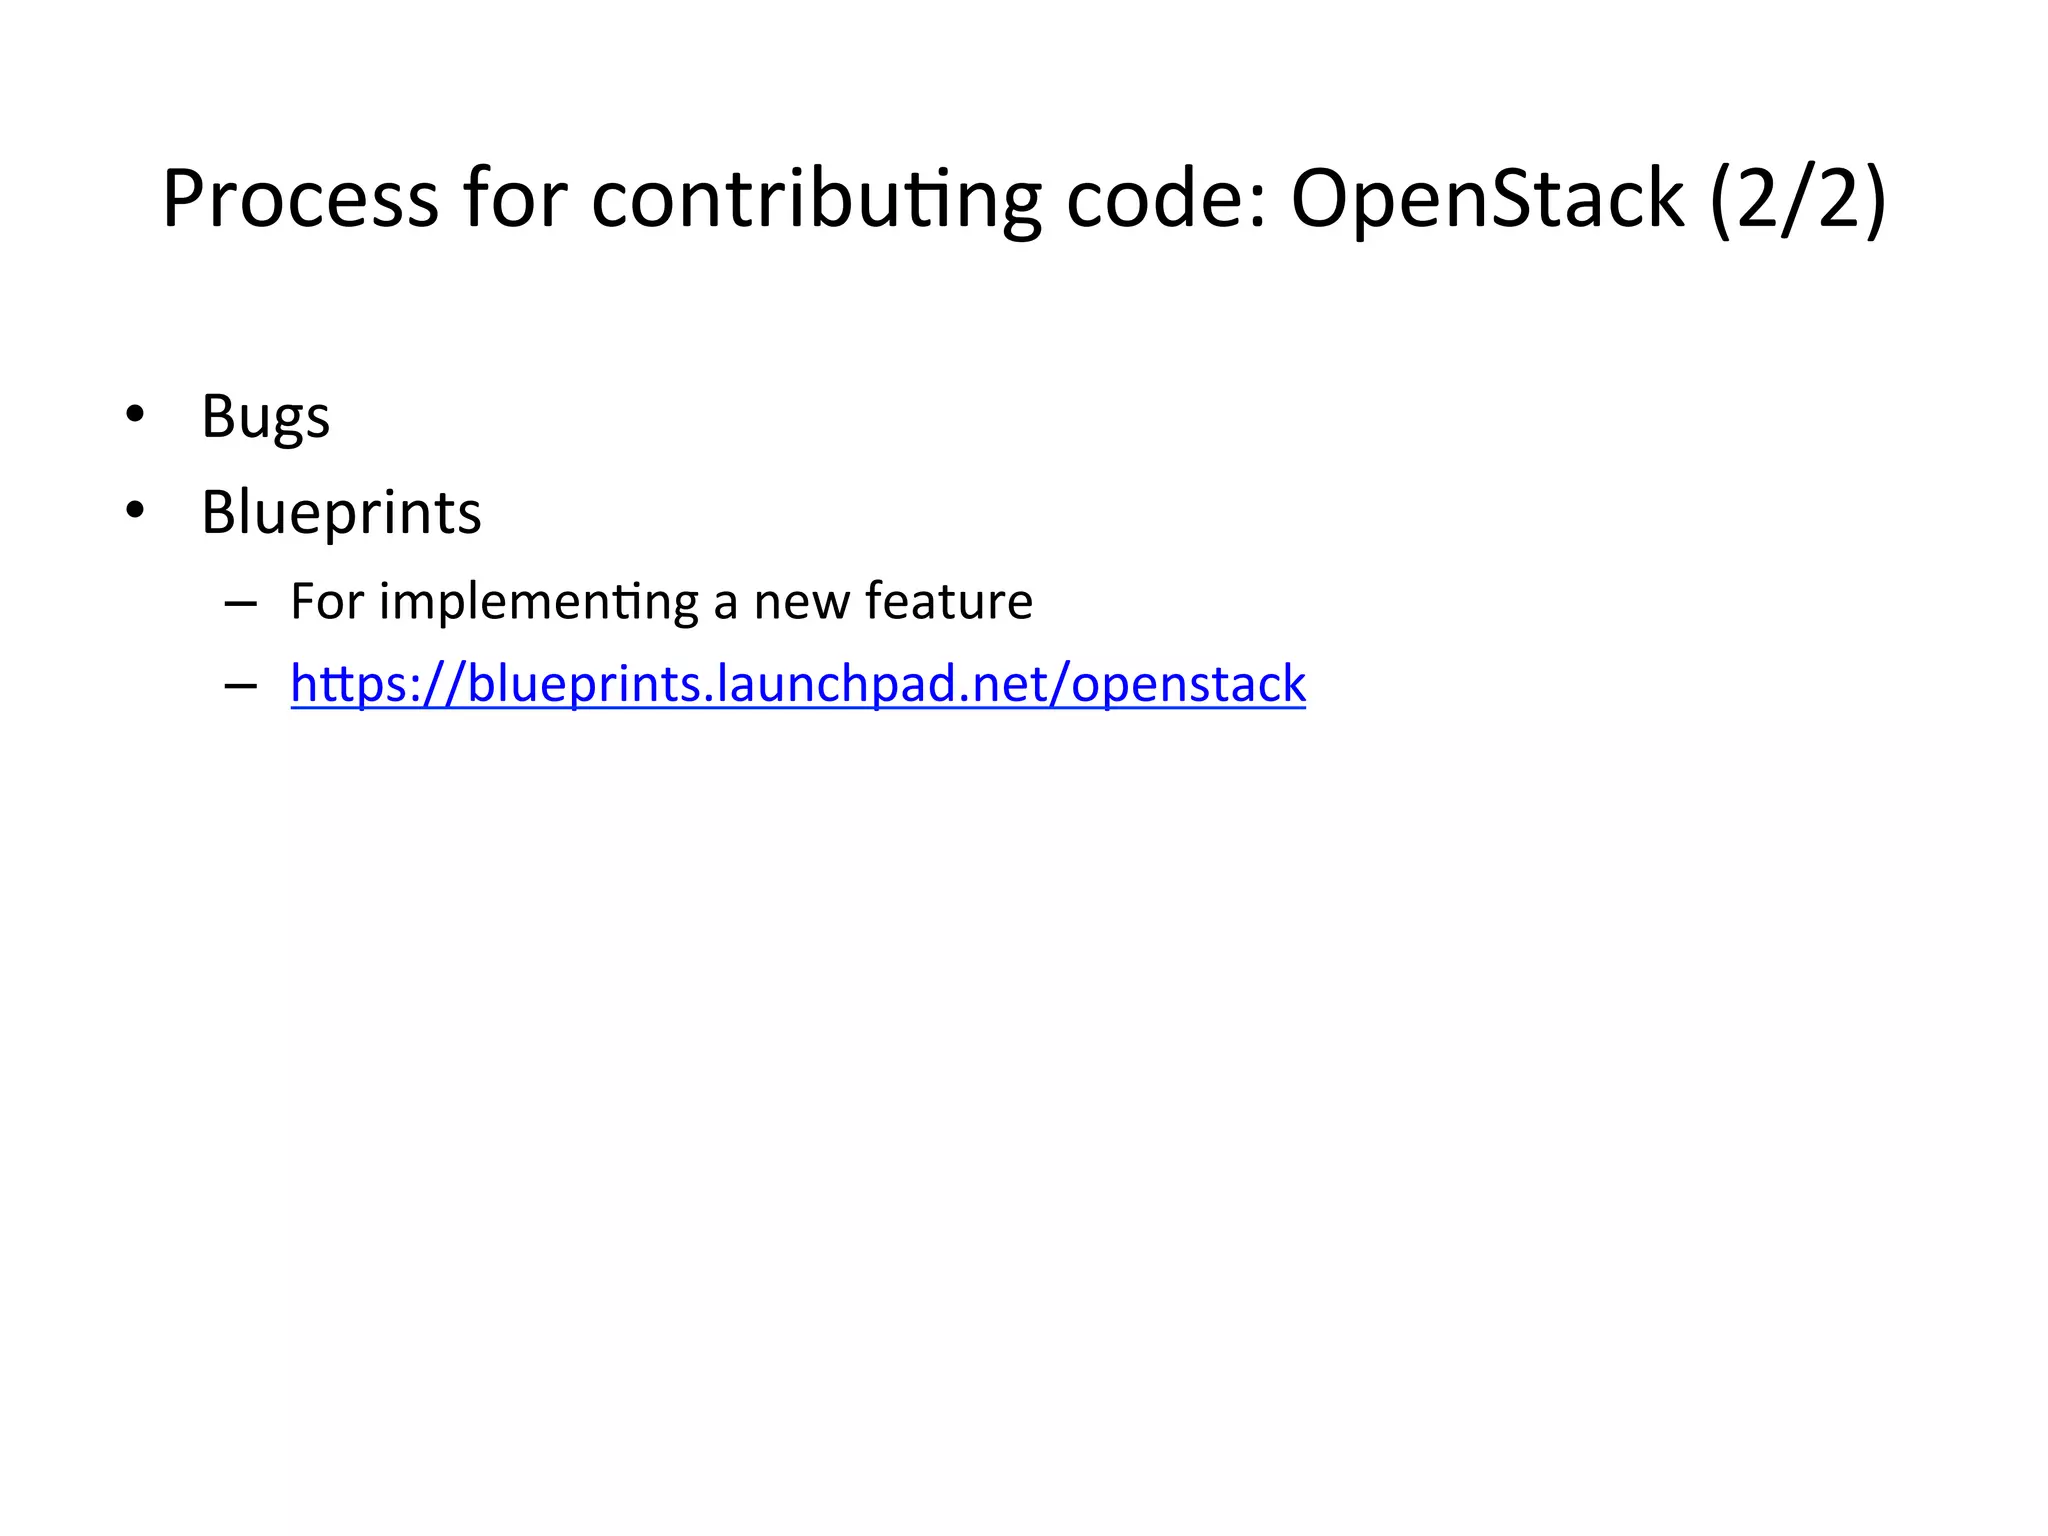Click the word "Process" in the title
The height and width of the screenshot is (1536, 2048).
click(300, 198)
